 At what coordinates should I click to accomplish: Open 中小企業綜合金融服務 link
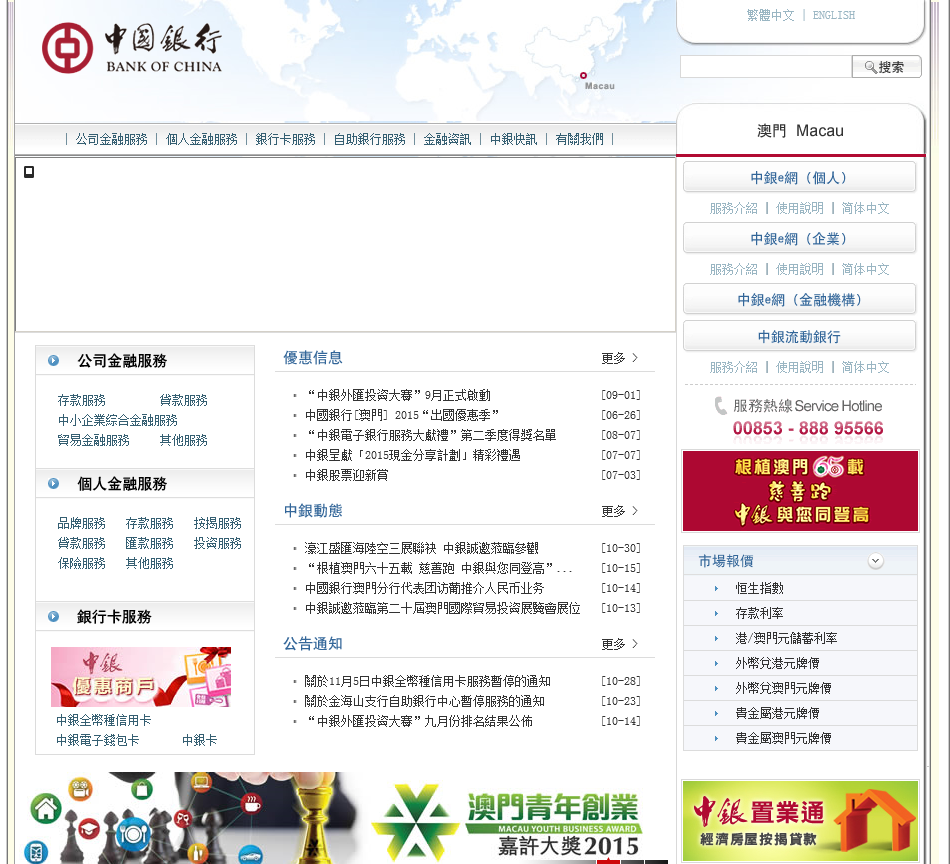tap(118, 420)
